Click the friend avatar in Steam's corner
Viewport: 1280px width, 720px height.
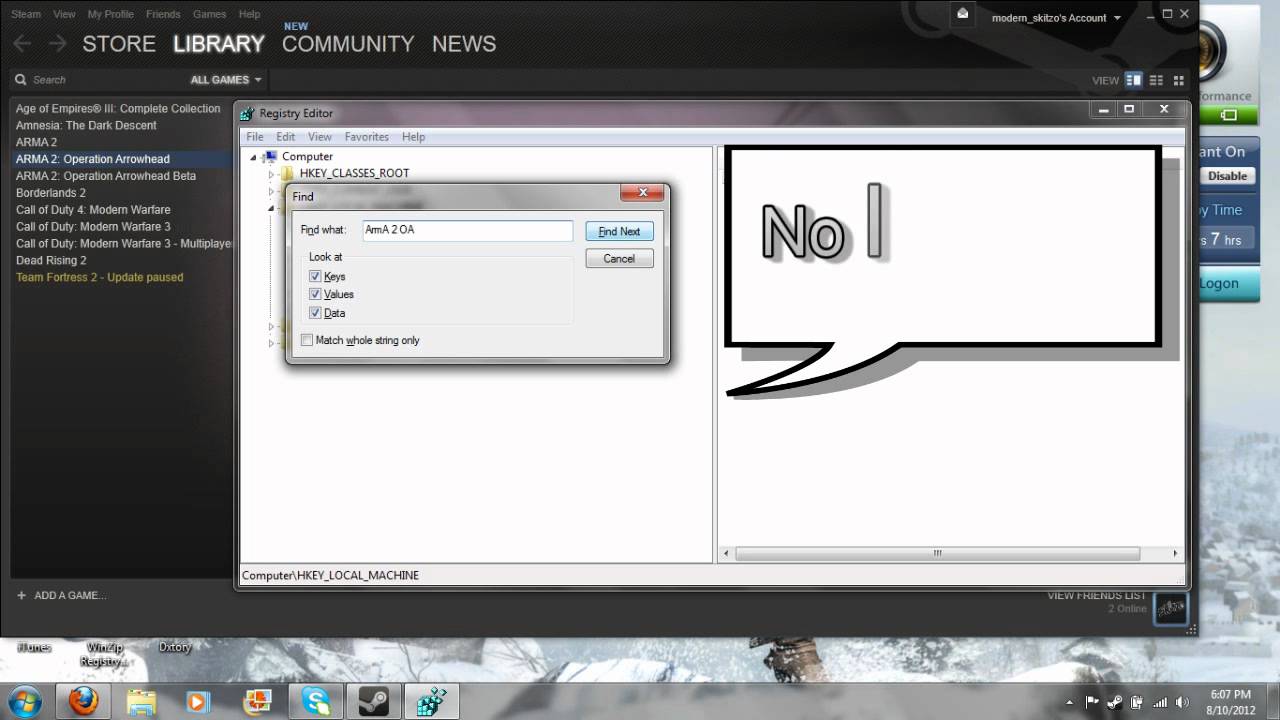pos(1171,608)
